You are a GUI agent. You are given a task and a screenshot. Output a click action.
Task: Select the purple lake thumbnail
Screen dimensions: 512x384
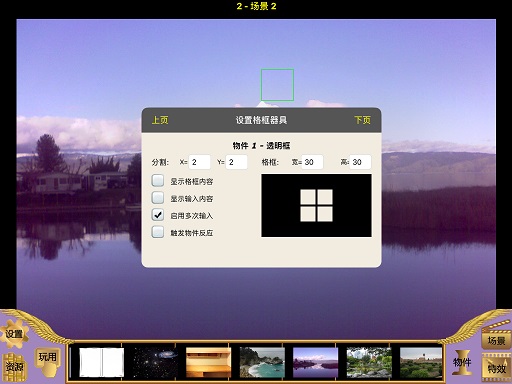(315, 362)
